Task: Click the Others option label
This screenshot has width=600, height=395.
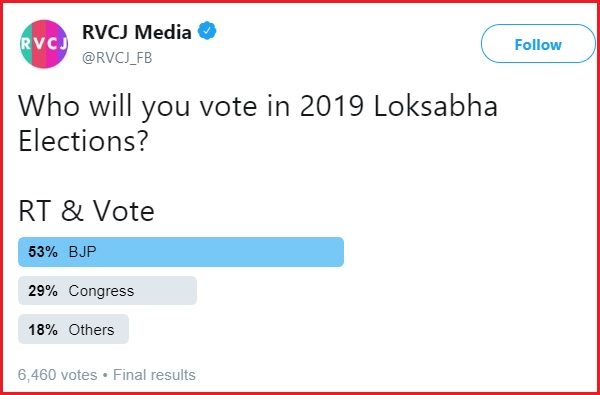Action: coord(91,330)
